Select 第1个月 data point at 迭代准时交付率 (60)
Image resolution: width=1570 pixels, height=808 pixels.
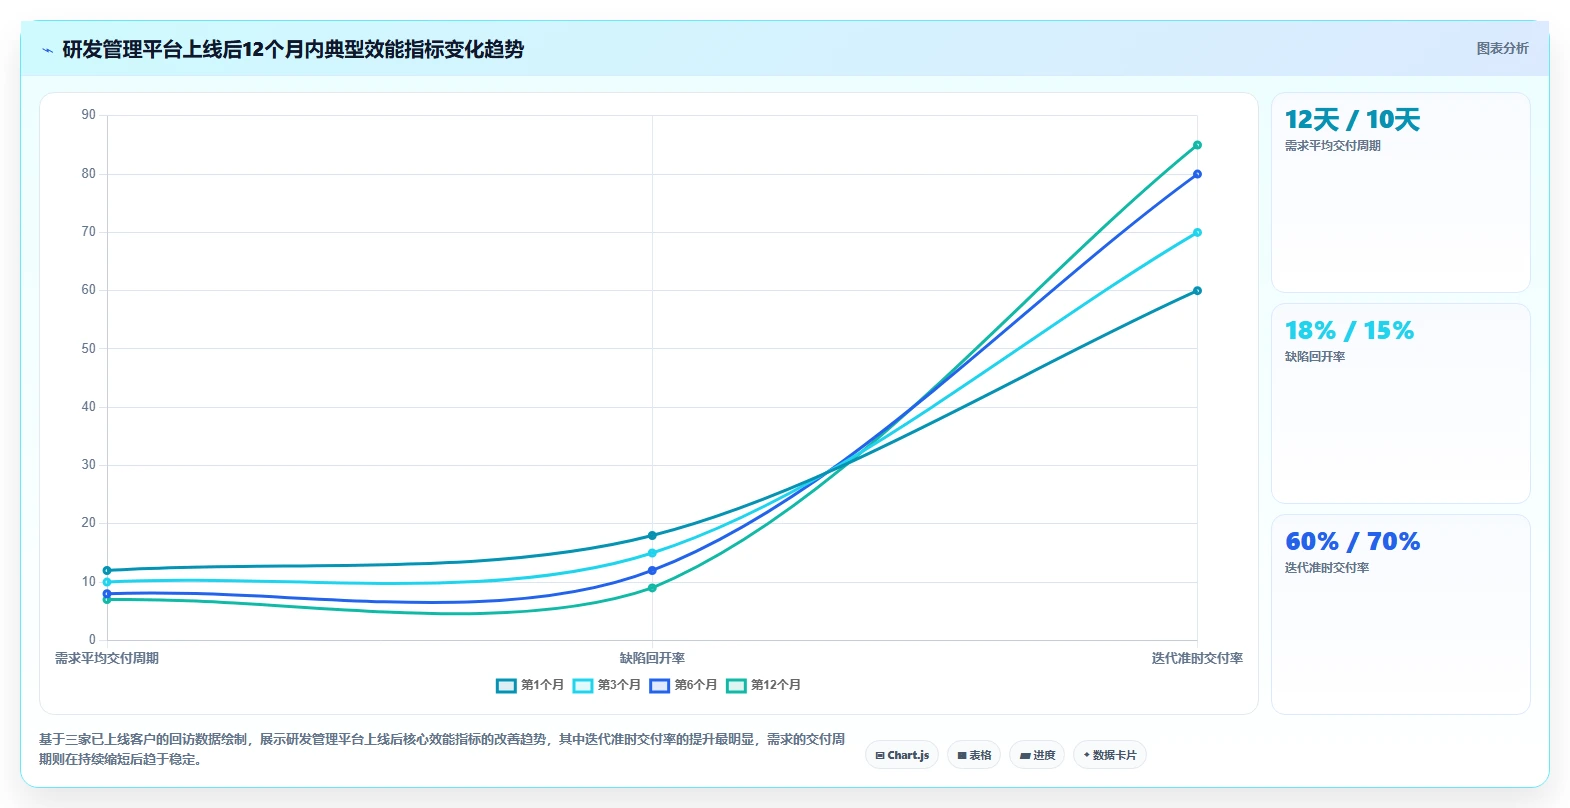pyautogui.click(x=1197, y=291)
